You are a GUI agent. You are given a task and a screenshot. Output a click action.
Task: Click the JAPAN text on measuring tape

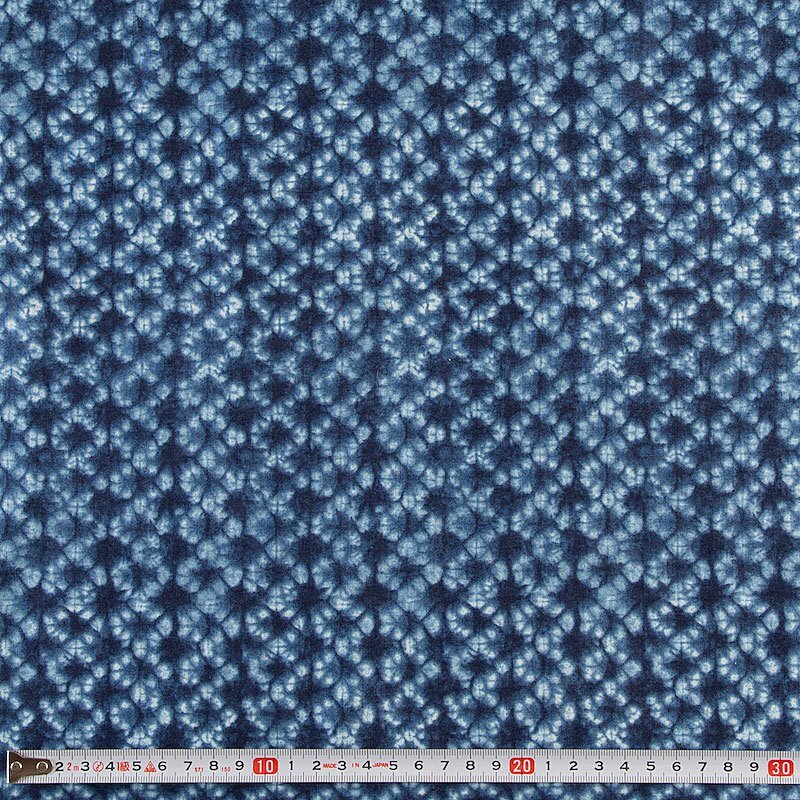(x=382, y=764)
